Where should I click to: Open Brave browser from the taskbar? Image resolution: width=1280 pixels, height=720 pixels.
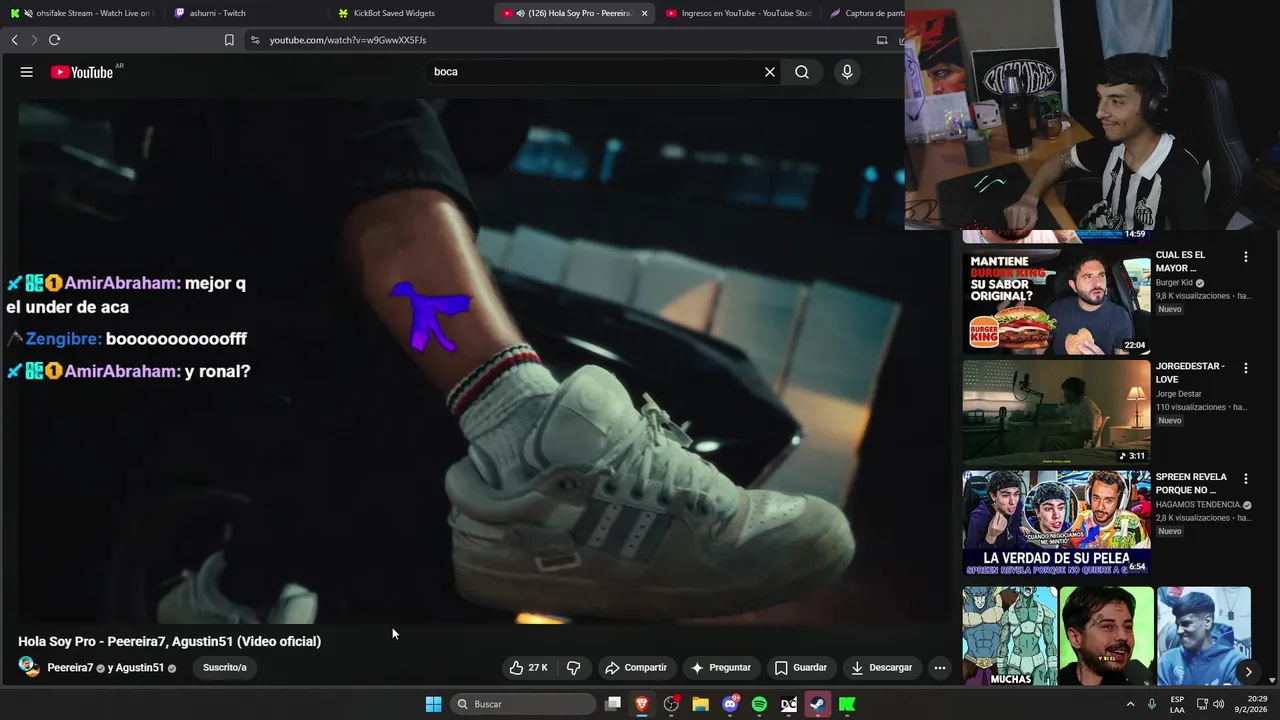(642, 704)
